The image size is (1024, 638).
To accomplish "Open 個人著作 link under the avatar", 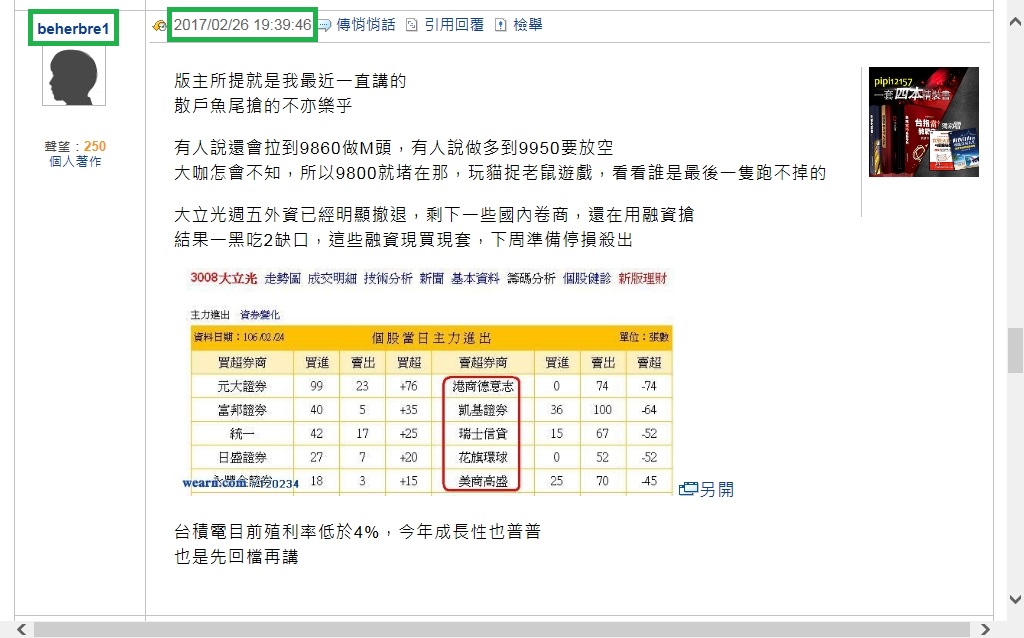I will [x=75, y=161].
